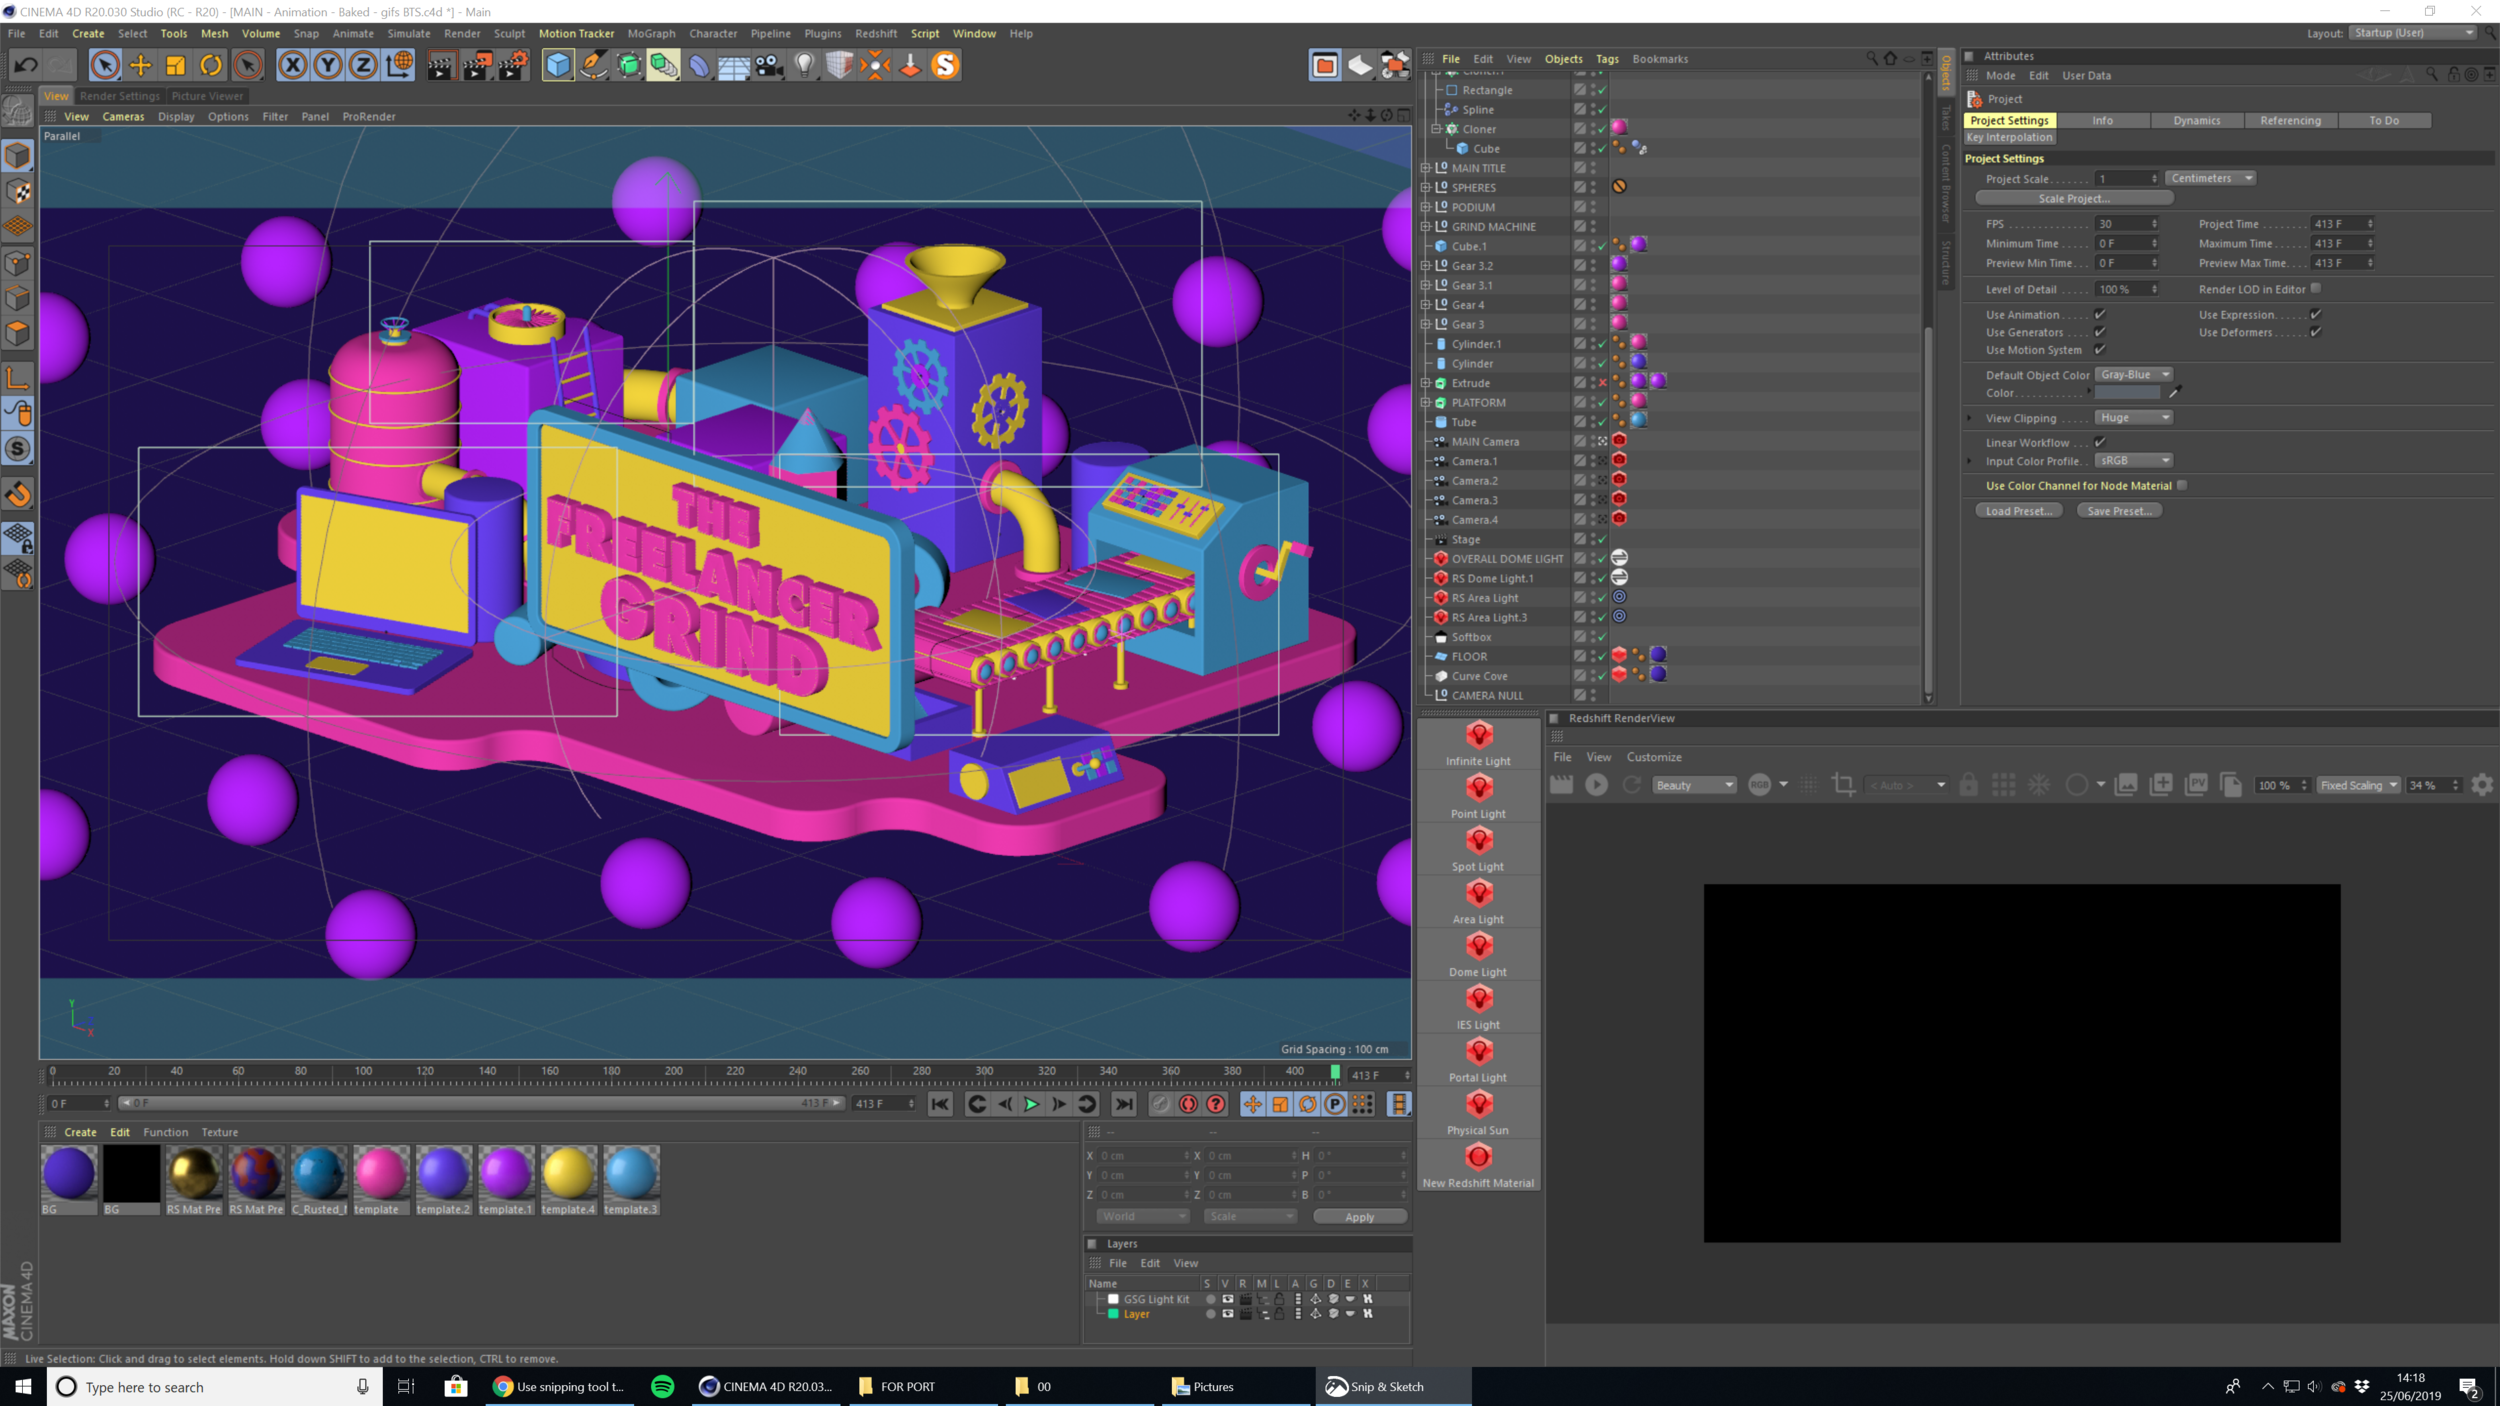Go to the start of the animation
This screenshot has height=1406, width=2500.
[x=940, y=1104]
